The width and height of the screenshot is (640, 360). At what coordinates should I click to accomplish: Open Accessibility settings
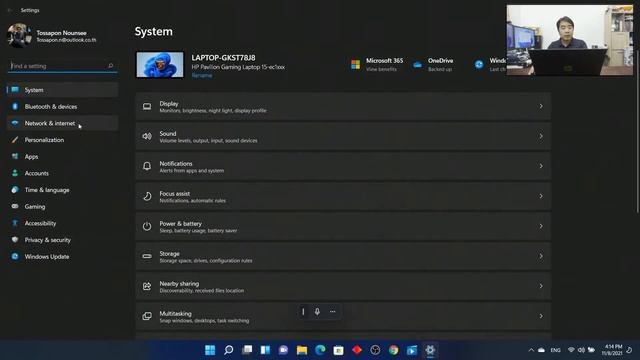[x=62, y=224]
